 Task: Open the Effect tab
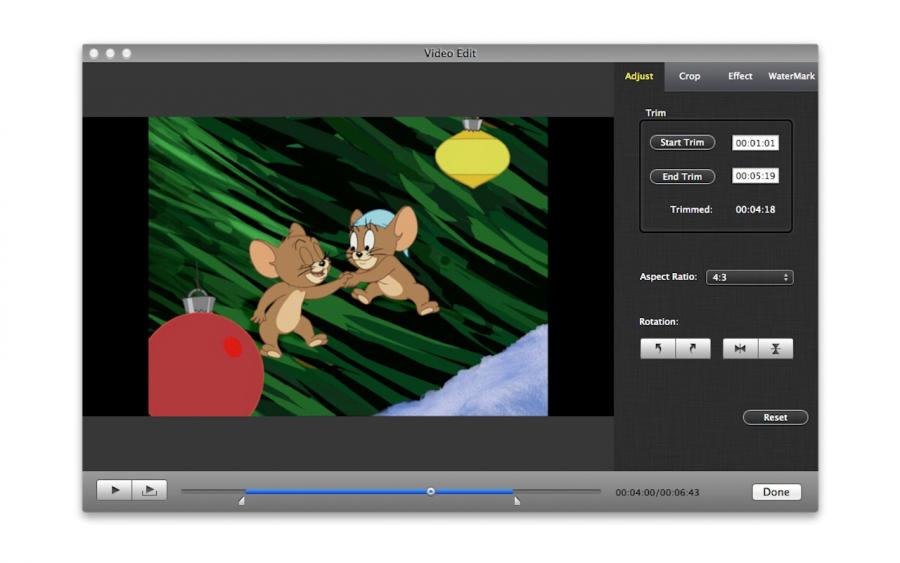click(x=740, y=76)
